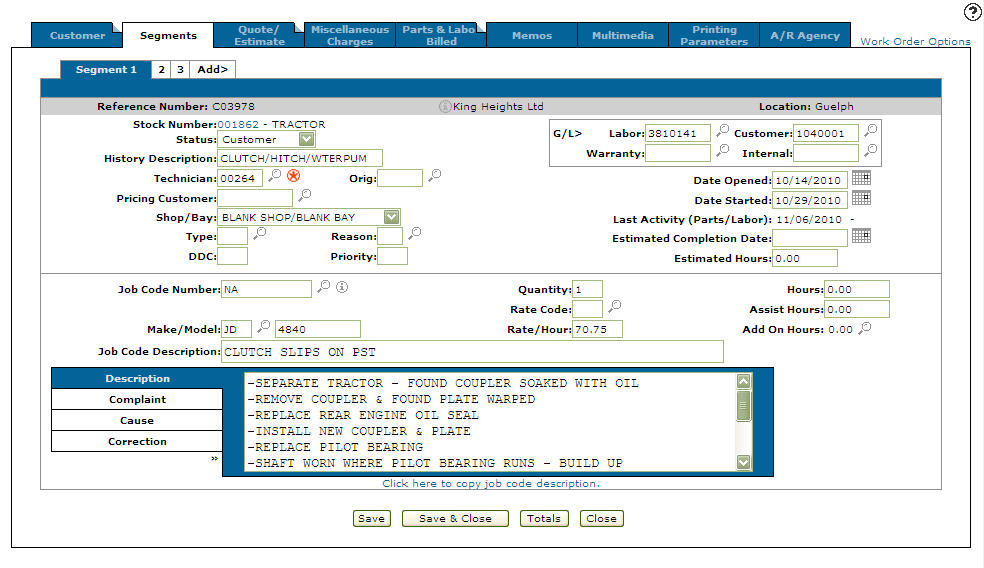
Task: Expand the Status dropdown
Action: click(306, 139)
